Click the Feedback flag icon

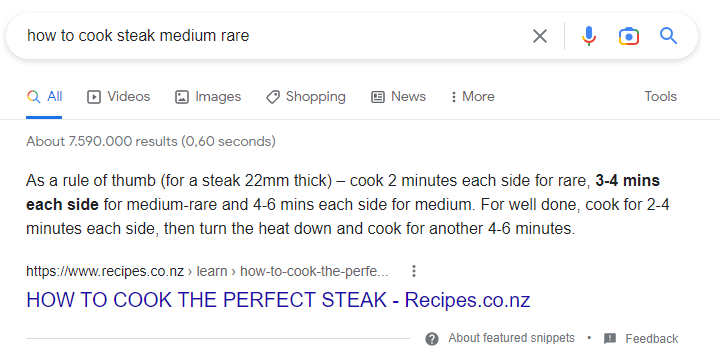coord(610,339)
